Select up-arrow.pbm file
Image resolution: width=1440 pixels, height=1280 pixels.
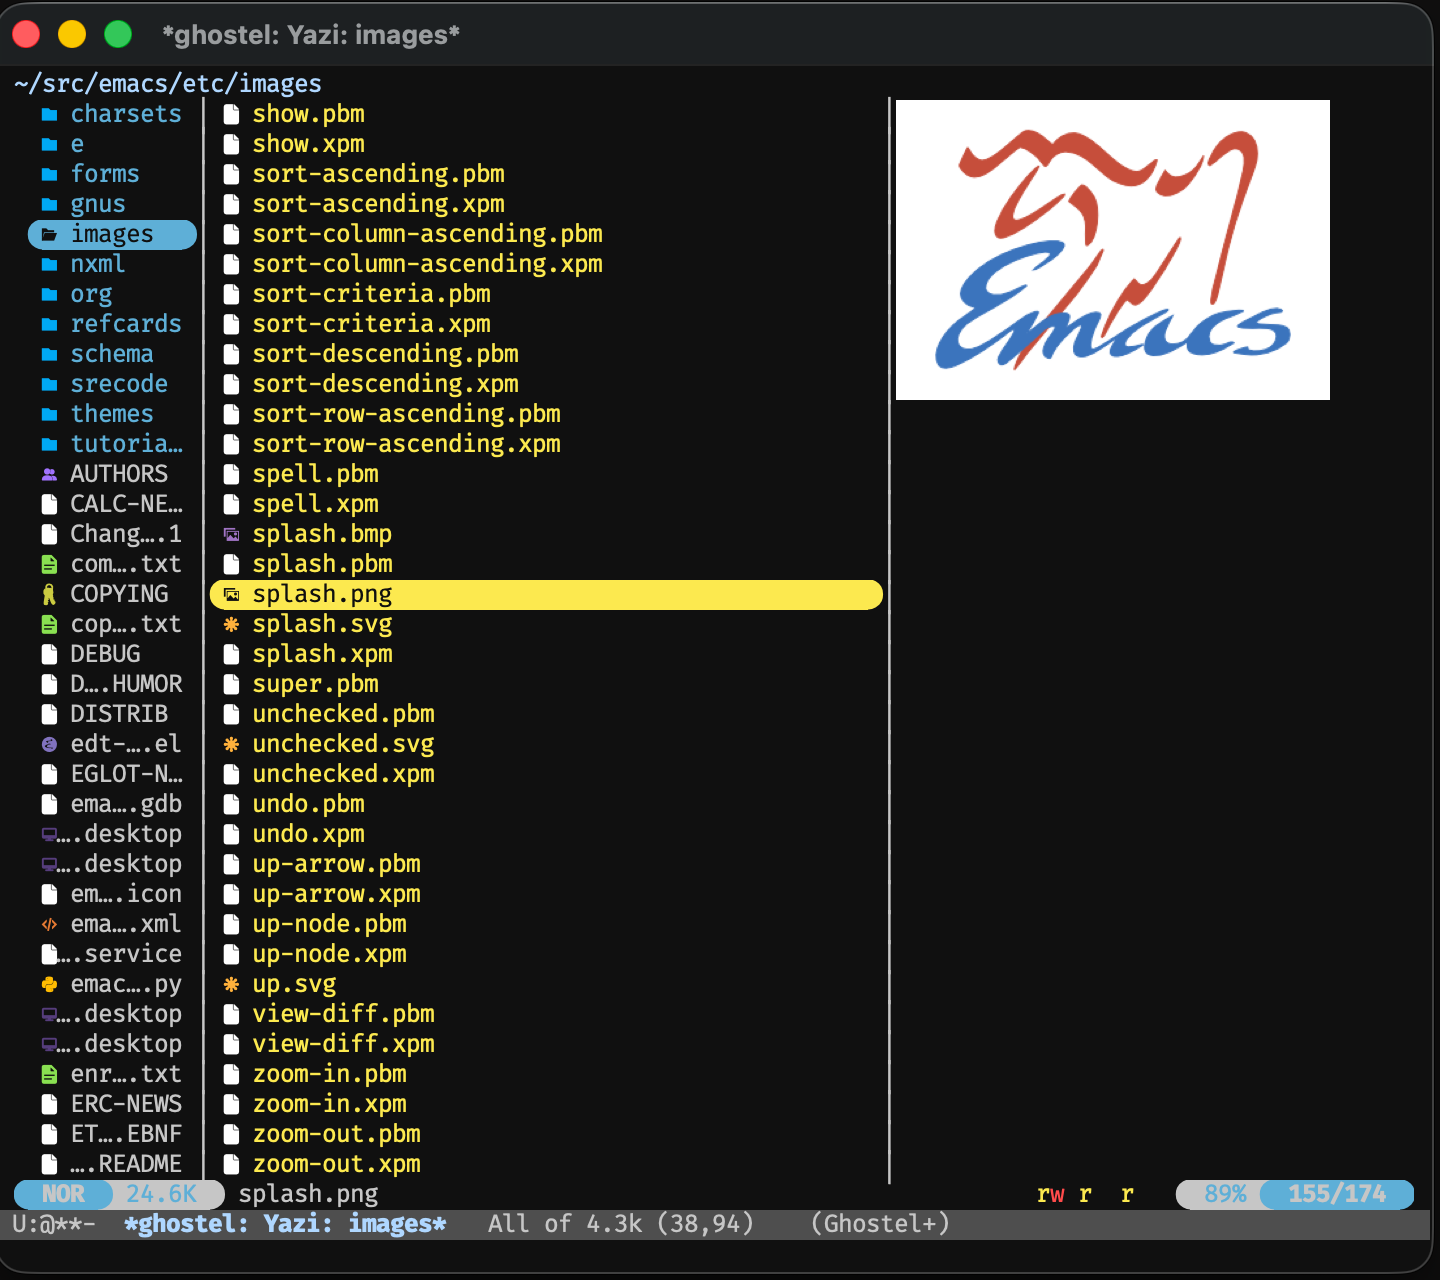coord(336,864)
